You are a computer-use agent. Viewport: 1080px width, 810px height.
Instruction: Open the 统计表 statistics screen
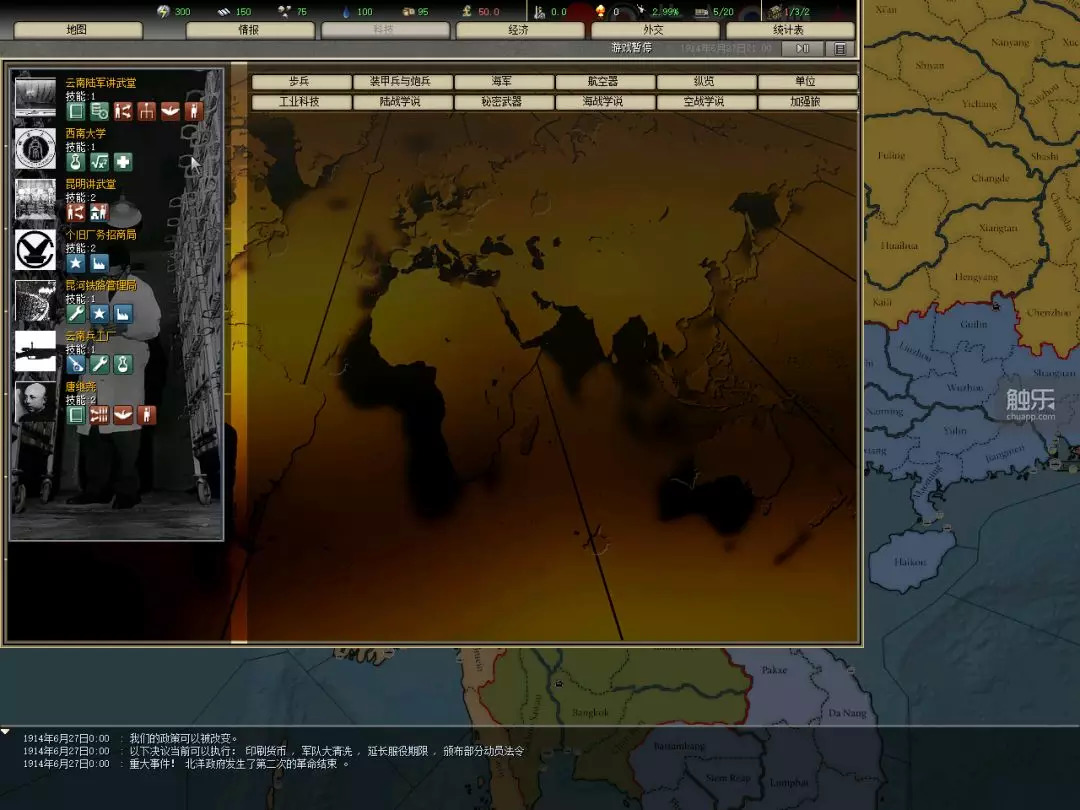click(x=789, y=30)
